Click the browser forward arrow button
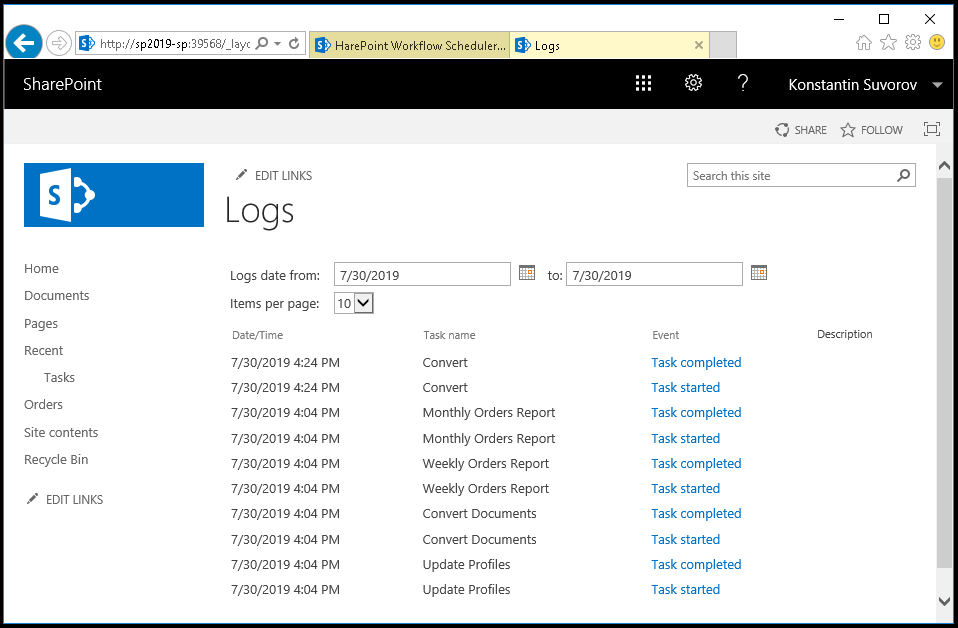 tap(59, 43)
